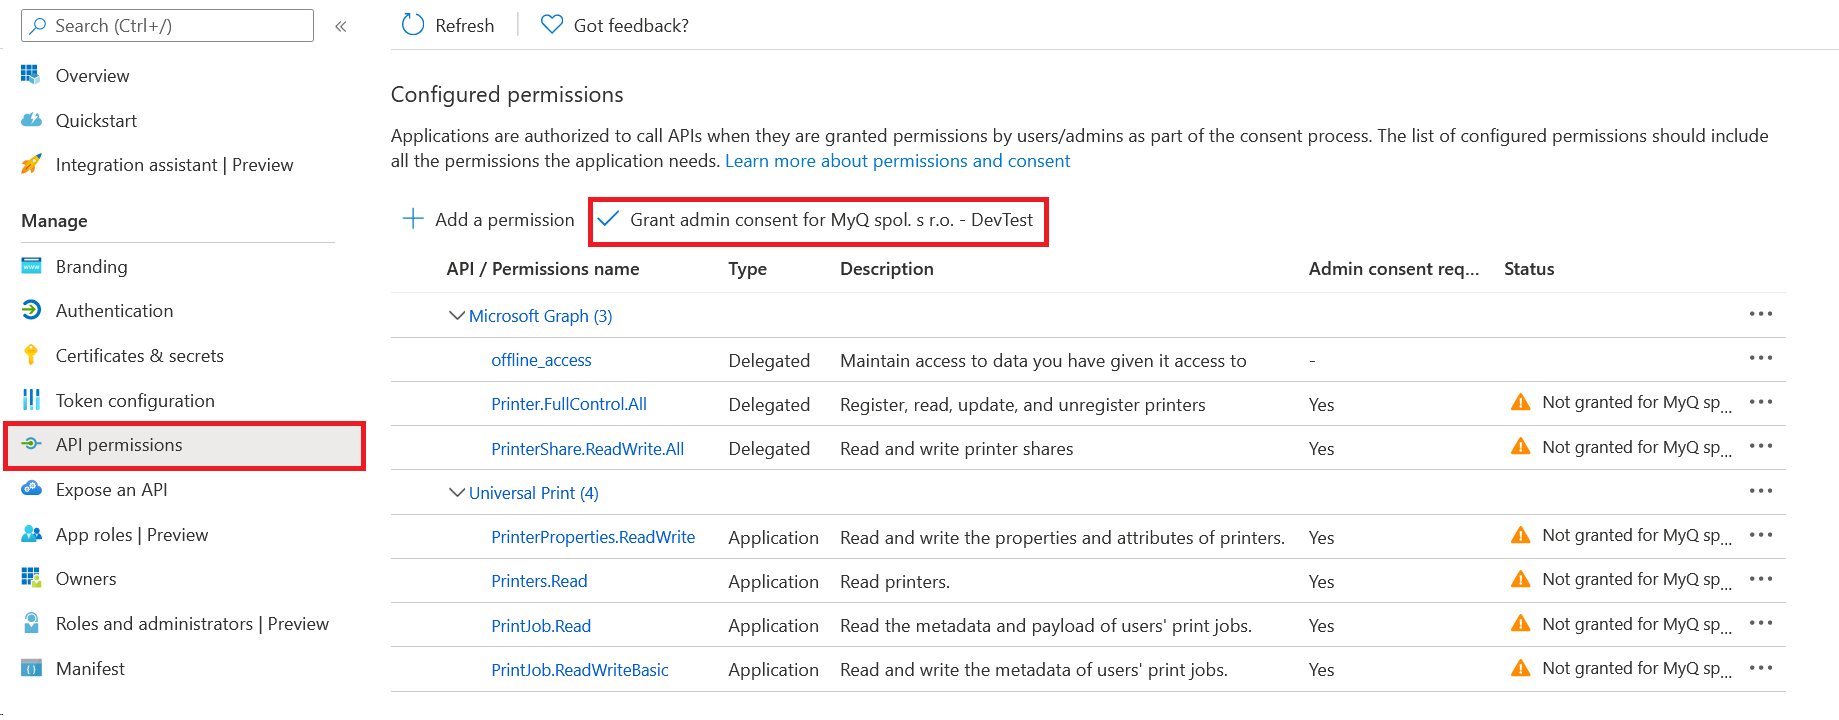Click the Certificates & secrets key icon
The width and height of the screenshot is (1839, 720).
pos(32,355)
